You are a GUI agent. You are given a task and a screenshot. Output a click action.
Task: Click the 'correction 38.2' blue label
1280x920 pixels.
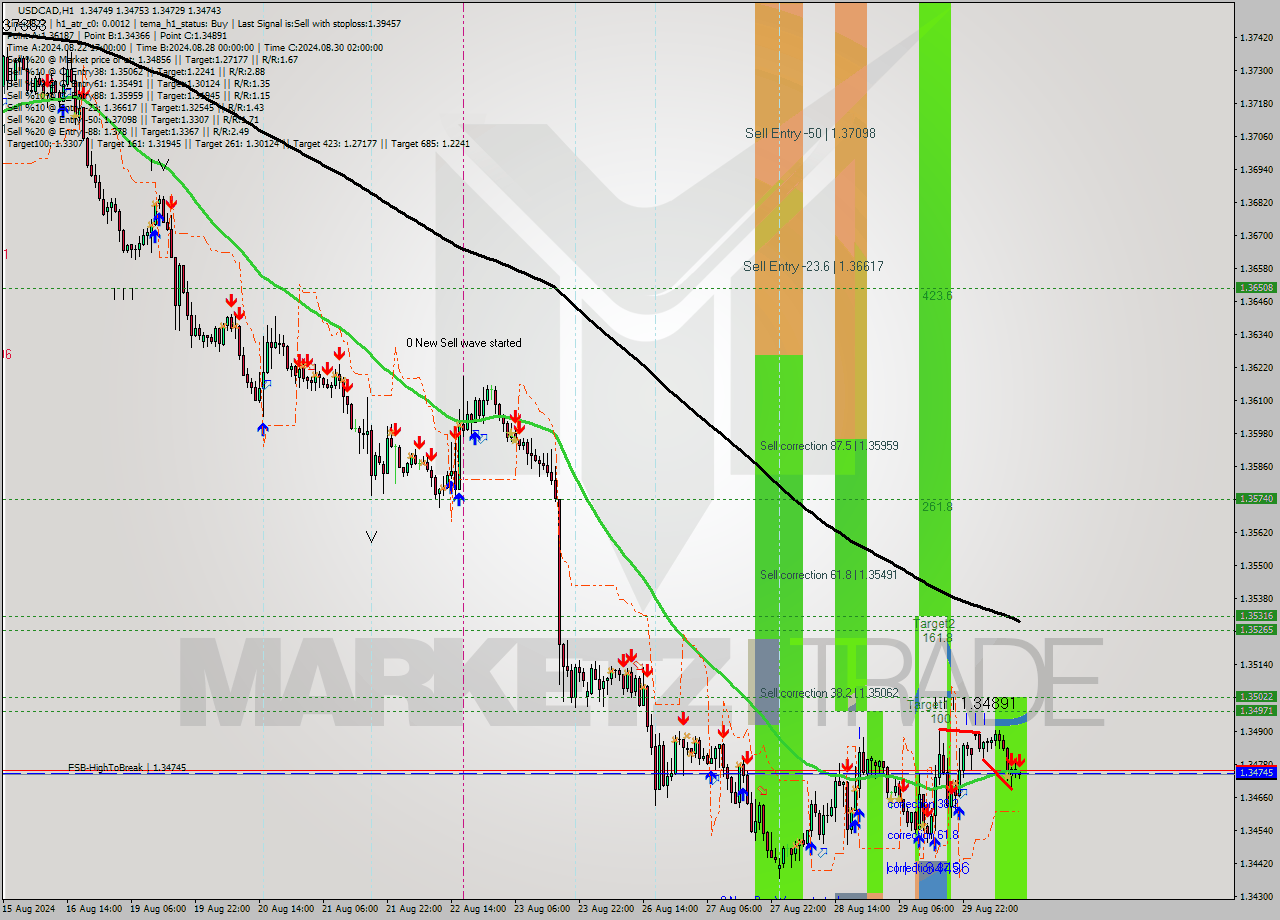click(923, 804)
